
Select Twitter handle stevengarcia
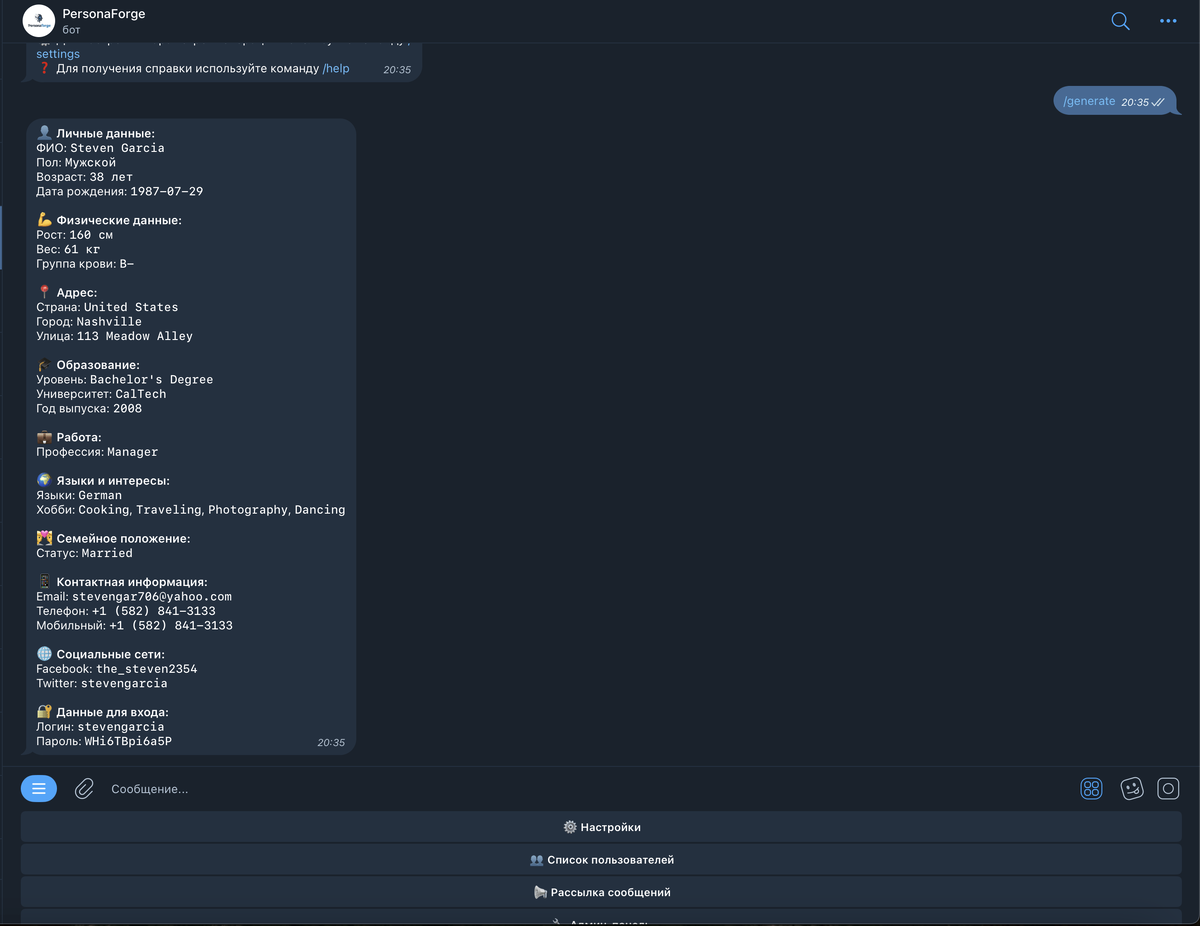pyautogui.click(x=124, y=684)
